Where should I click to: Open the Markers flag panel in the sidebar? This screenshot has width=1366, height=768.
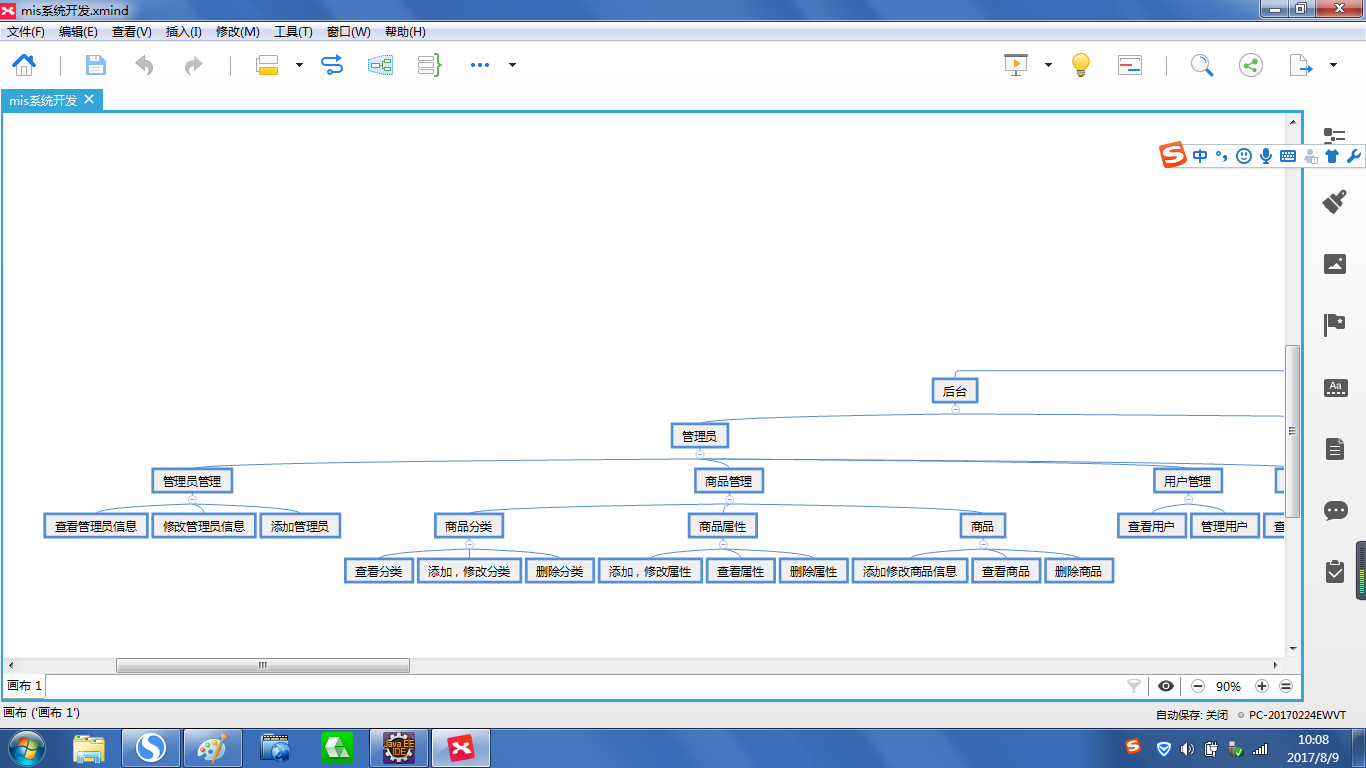pyautogui.click(x=1335, y=325)
